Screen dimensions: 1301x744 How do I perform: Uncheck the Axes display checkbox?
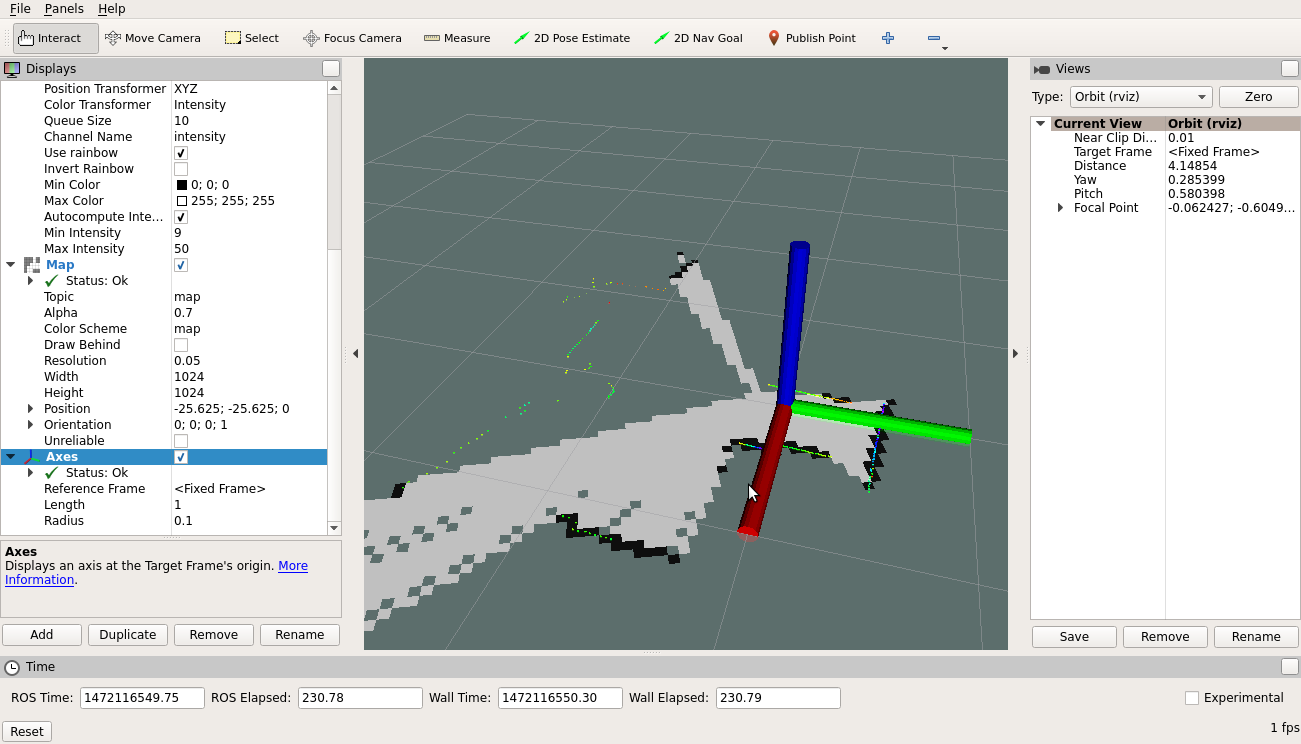181,457
